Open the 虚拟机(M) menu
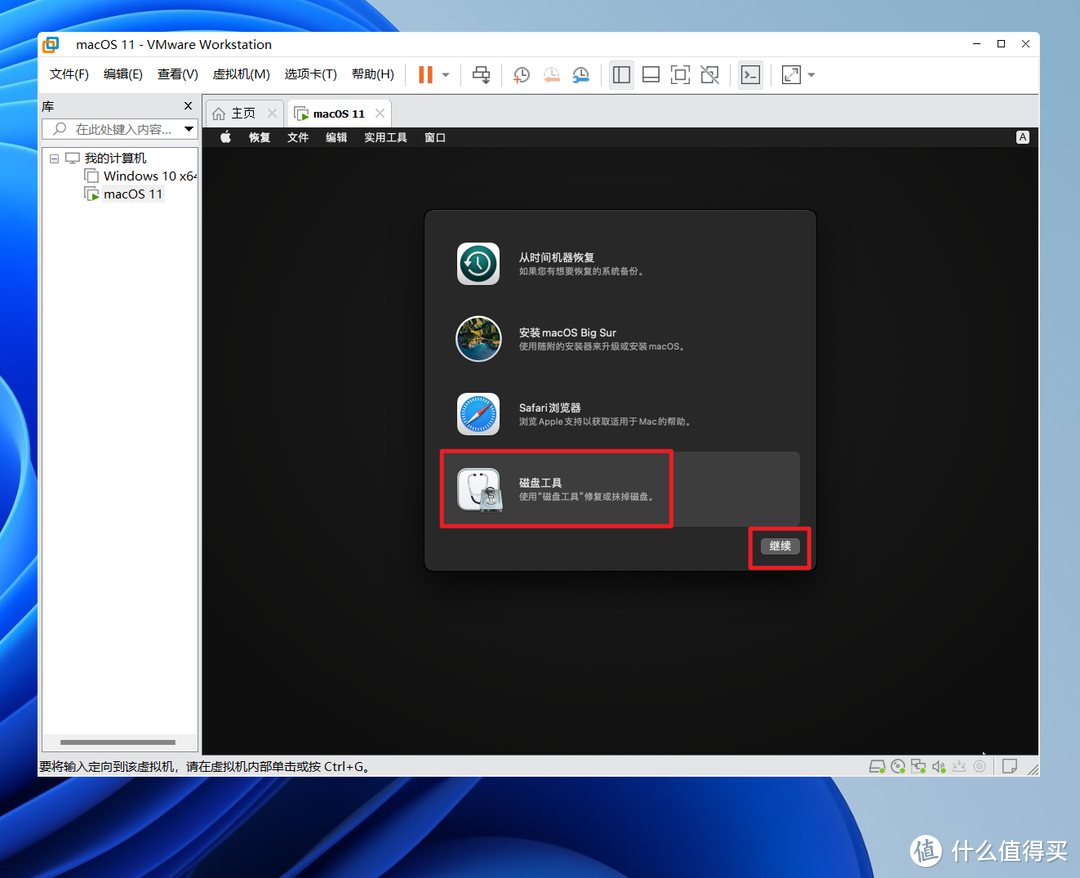Image resolution: width=1080 pixels, height=878 pixels. point(241,74)
